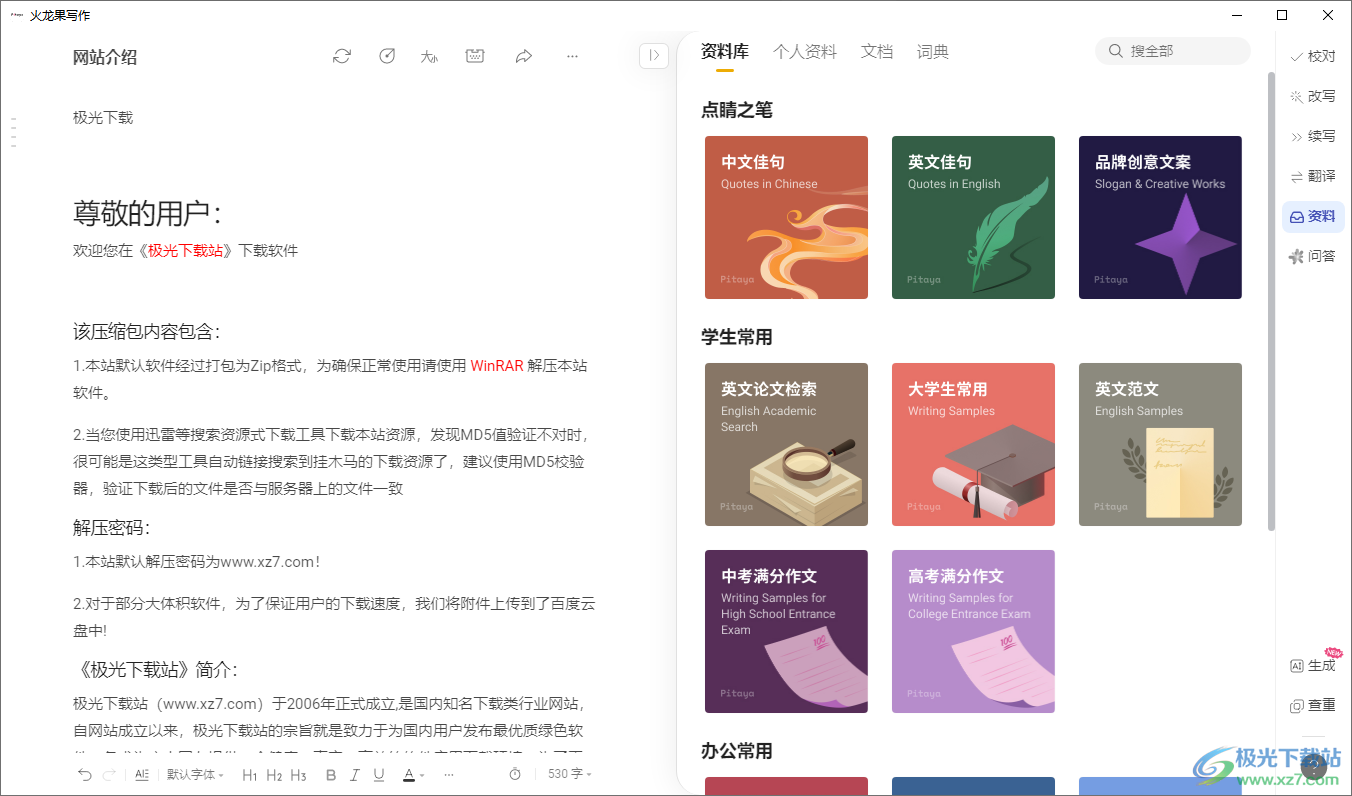
Task: Open the 英文佳句 card
Action: click(973, 217)
